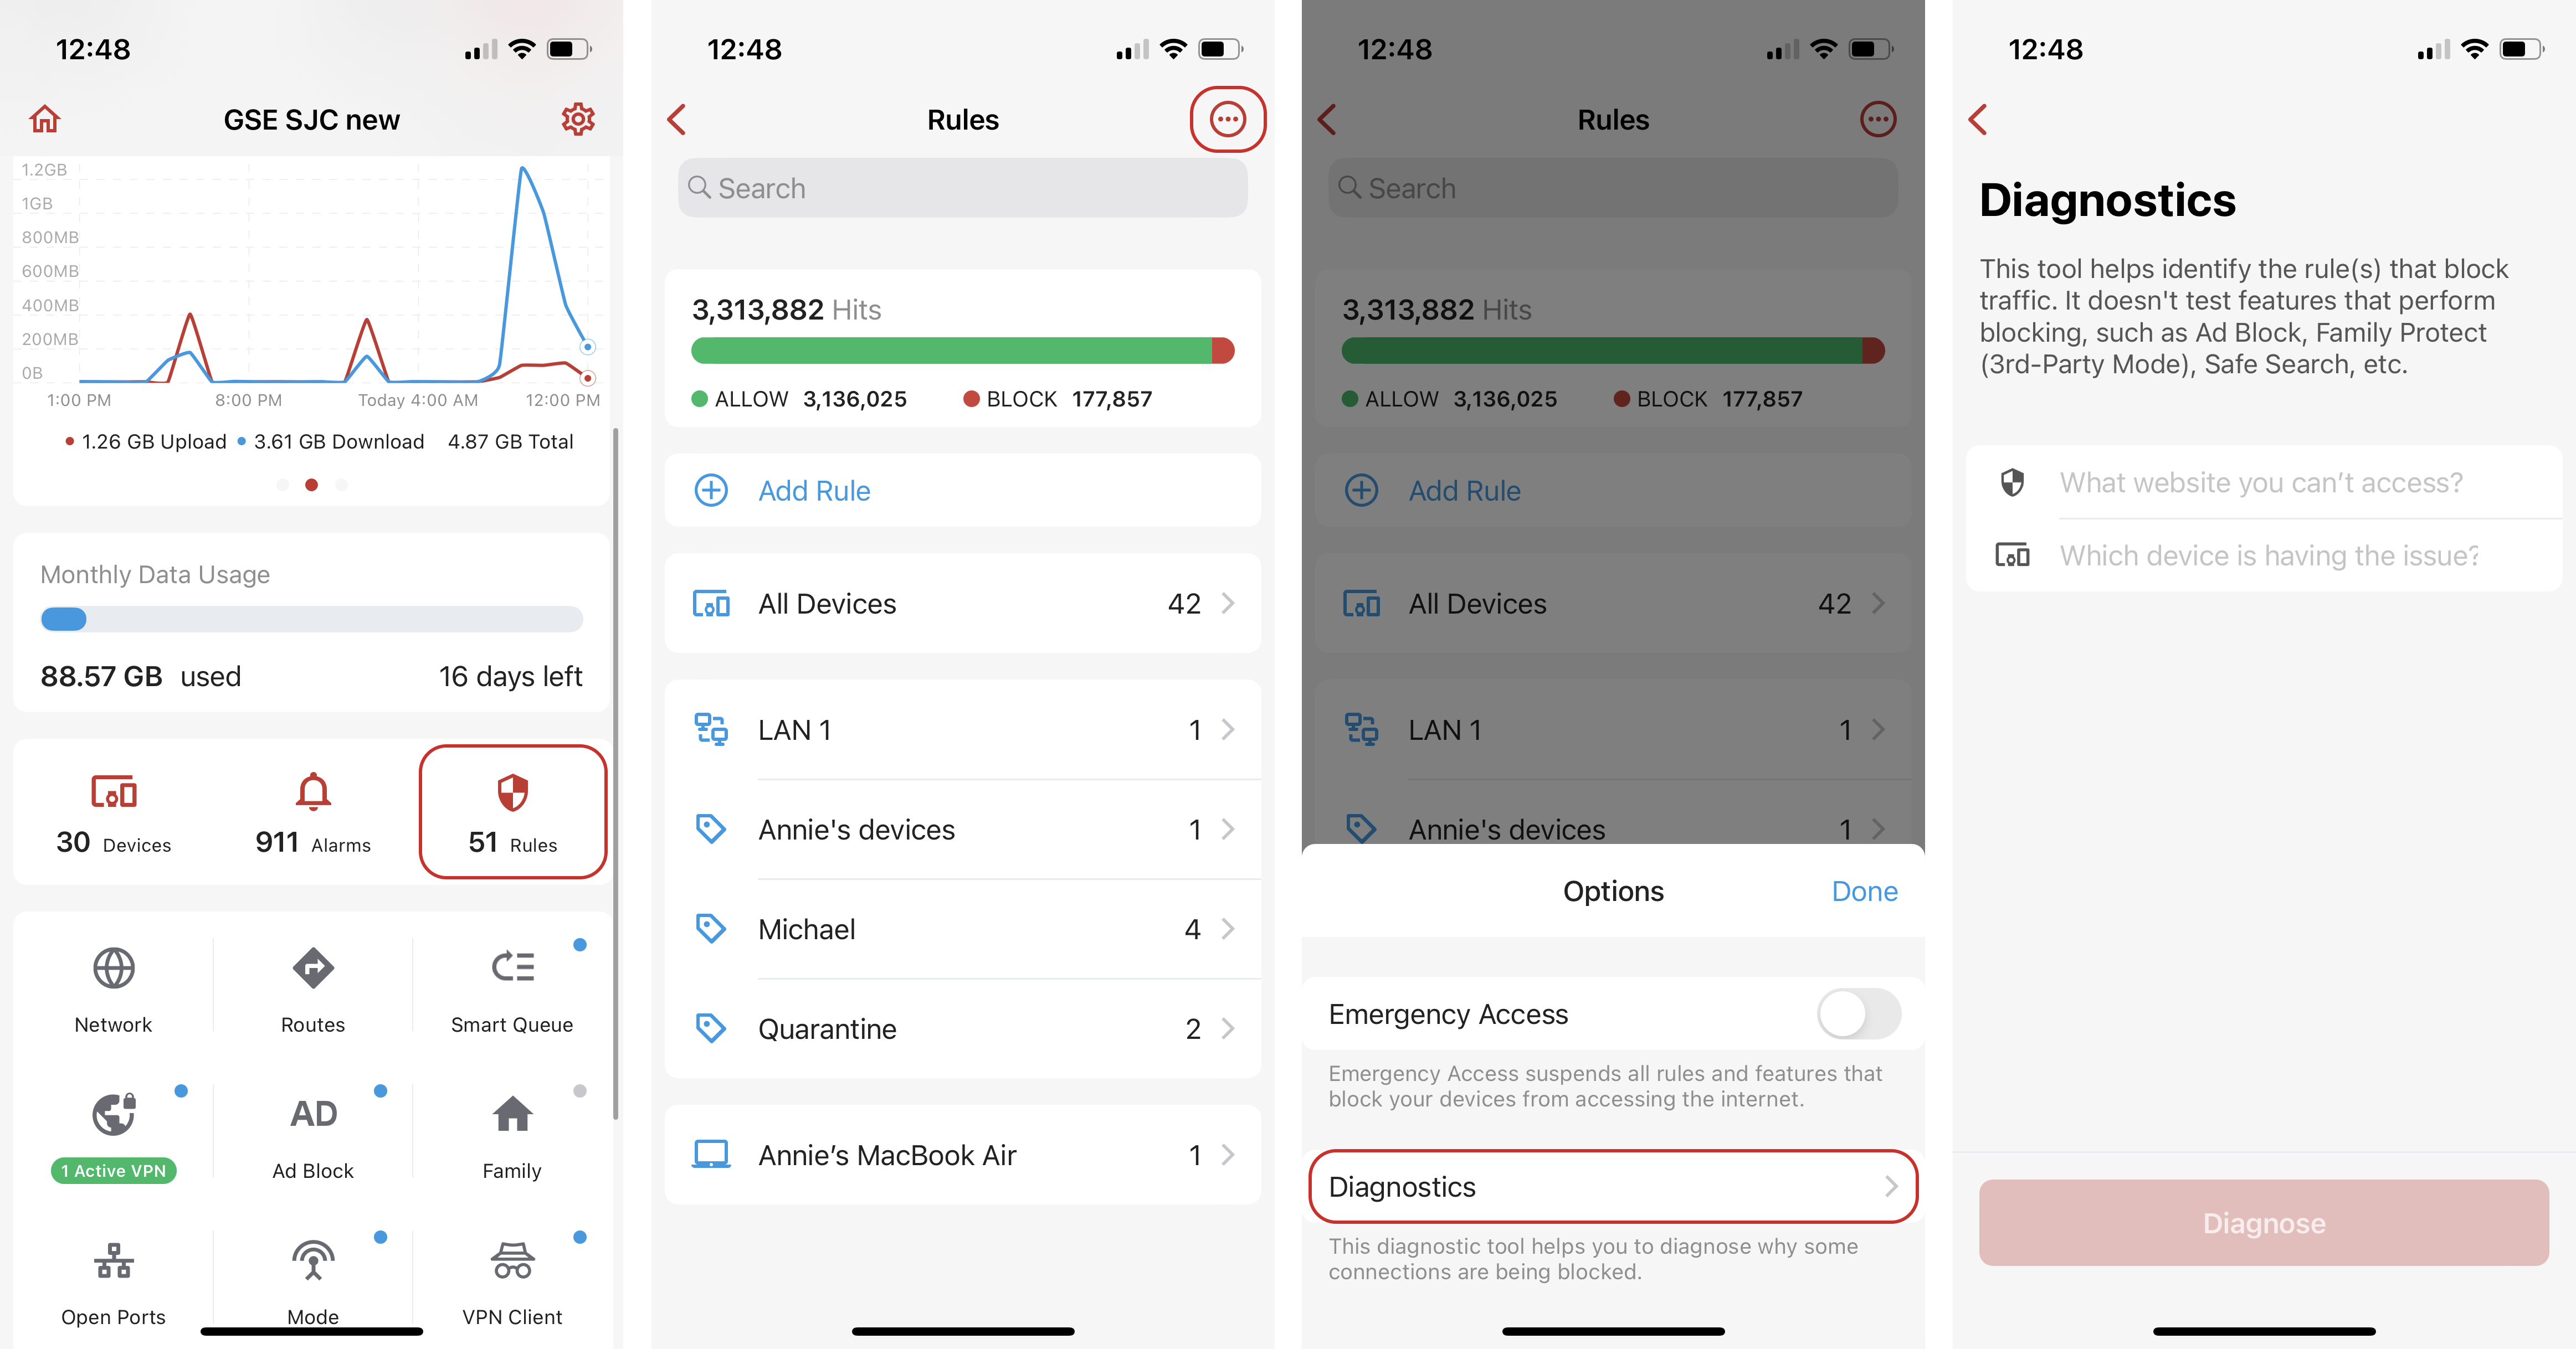The width and height of the screenshot is (2576, 1349).
Task: Open the Annie's MacBook Air rules entry
Action: (963, 1155)
